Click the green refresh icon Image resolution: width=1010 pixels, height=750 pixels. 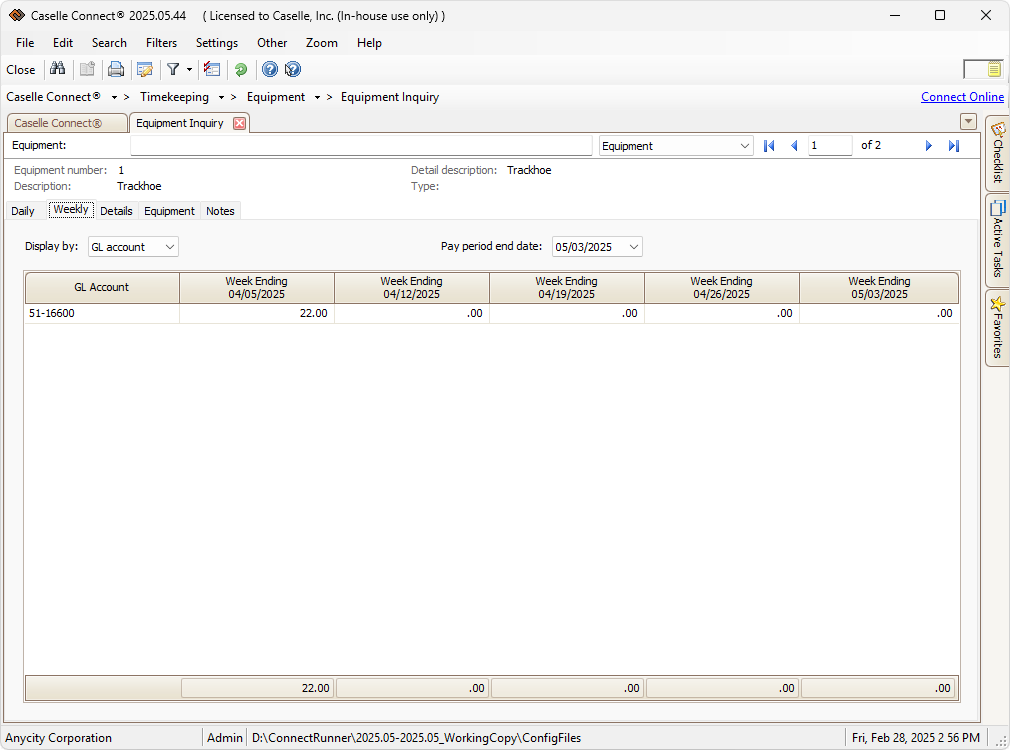point(240,69)
